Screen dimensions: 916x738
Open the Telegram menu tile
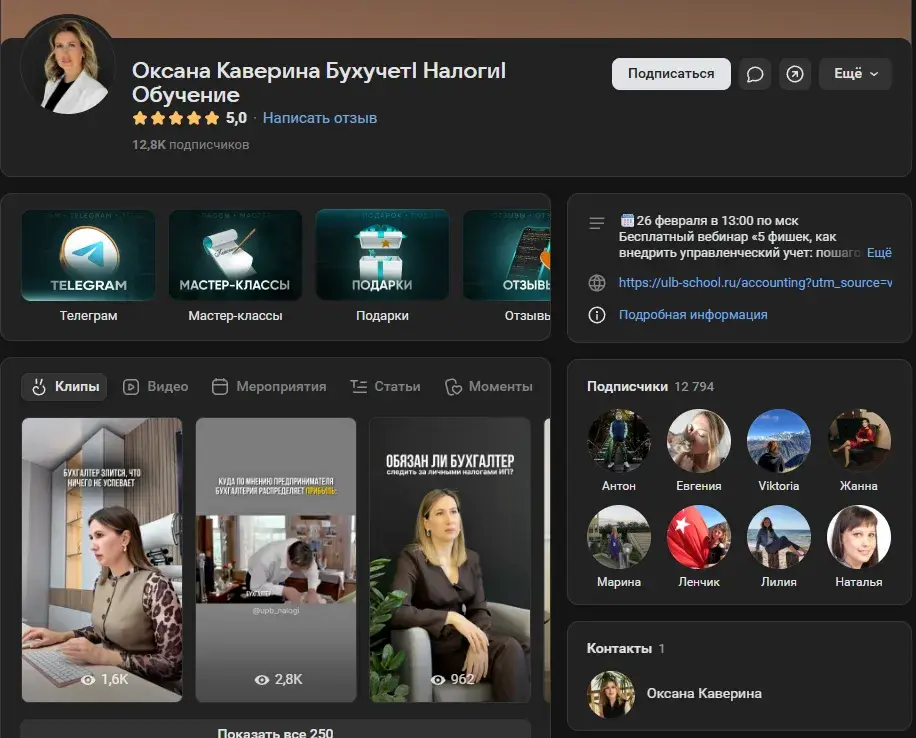(88, 267)
